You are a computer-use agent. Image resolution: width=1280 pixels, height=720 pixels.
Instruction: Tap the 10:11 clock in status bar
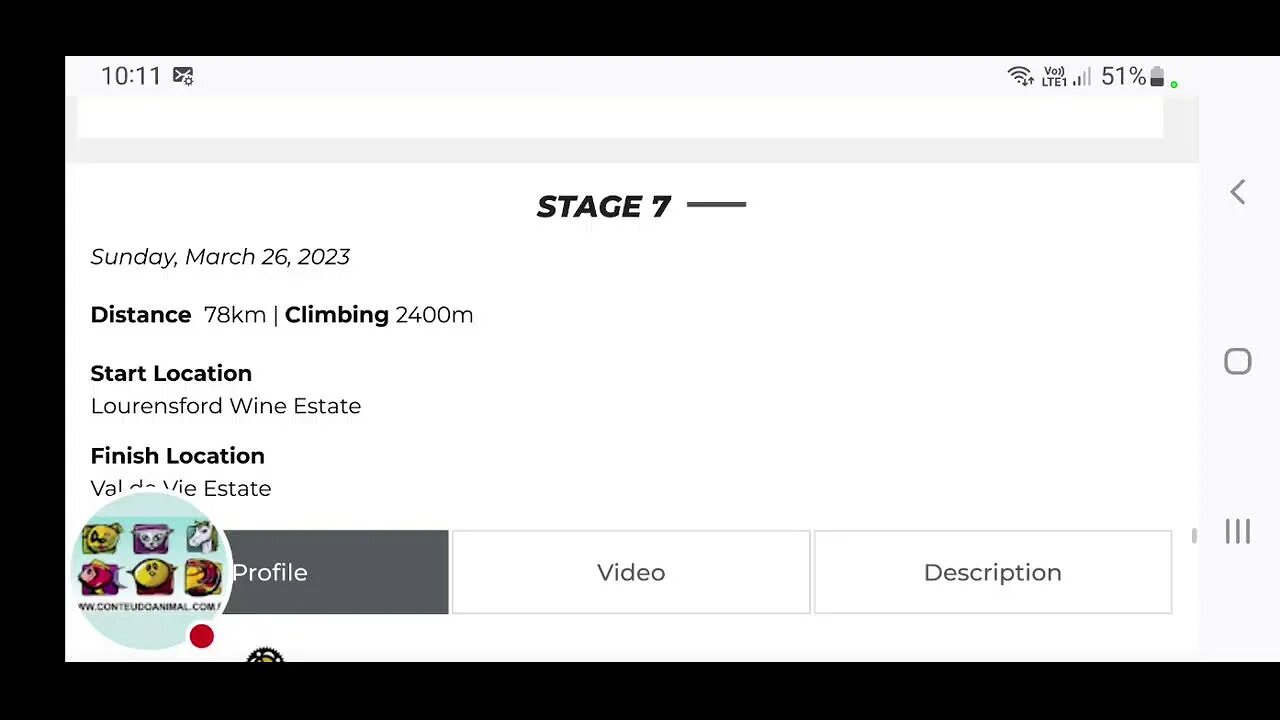click(x=131, y=76)
